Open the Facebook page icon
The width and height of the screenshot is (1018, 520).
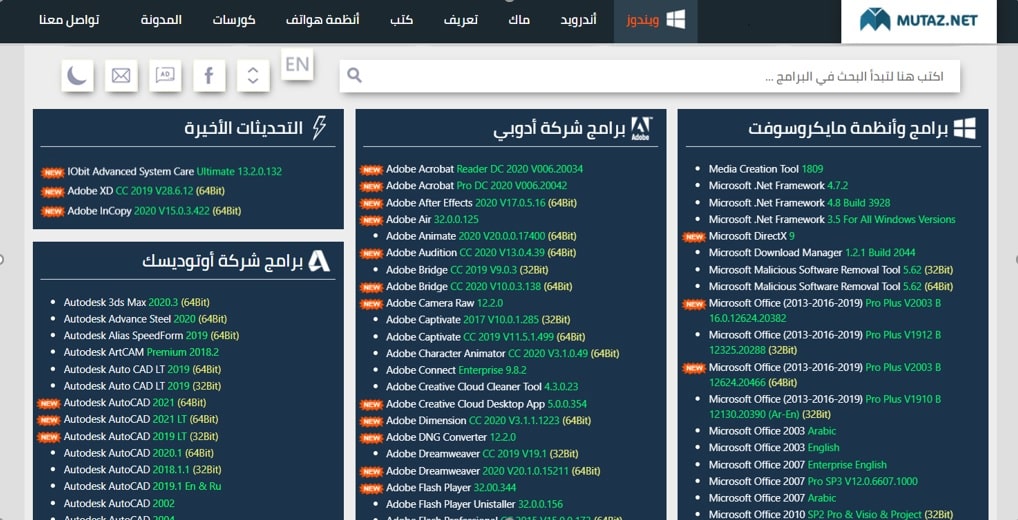(x=209, y=75)
